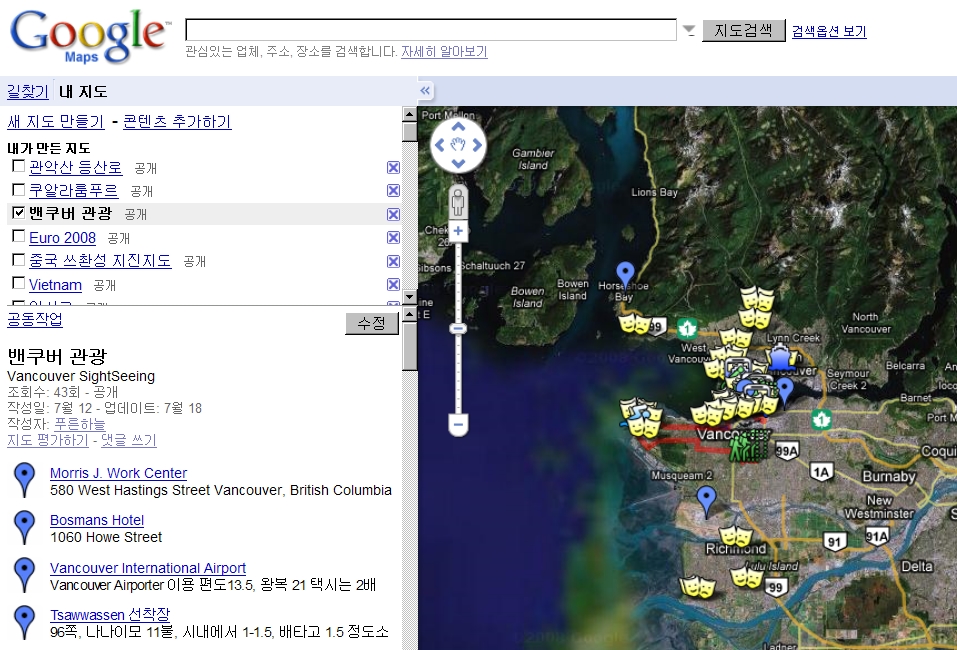Click the blue marker beside Vancouver International Airport

[x=24, y=574]
